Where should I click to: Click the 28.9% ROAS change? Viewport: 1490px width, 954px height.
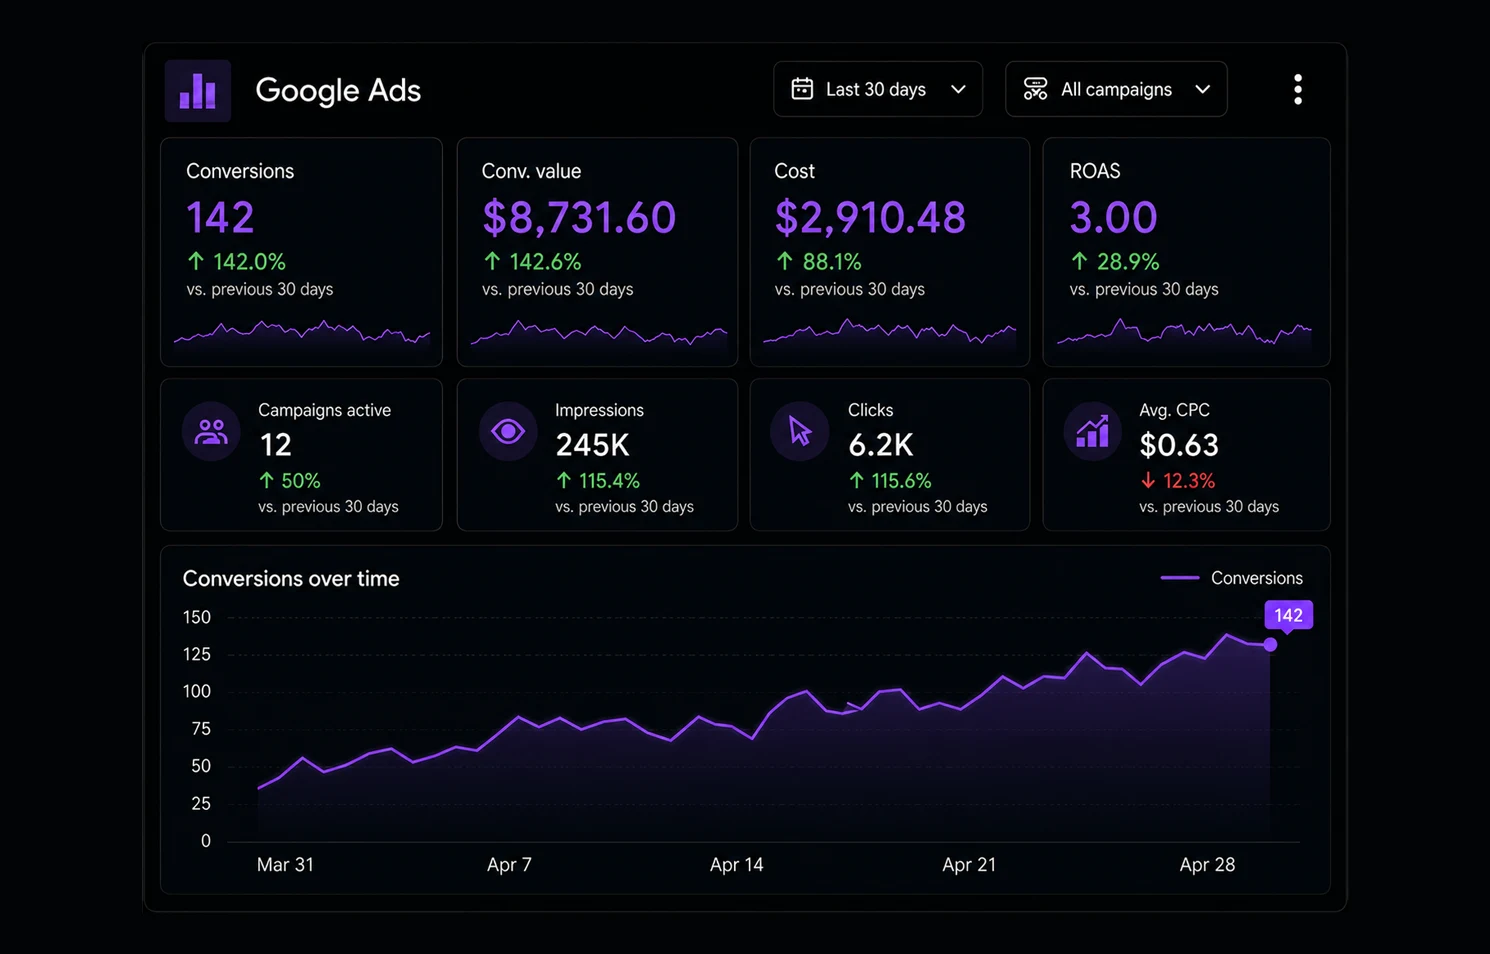pyautogui.click(x=1128, y=262)
